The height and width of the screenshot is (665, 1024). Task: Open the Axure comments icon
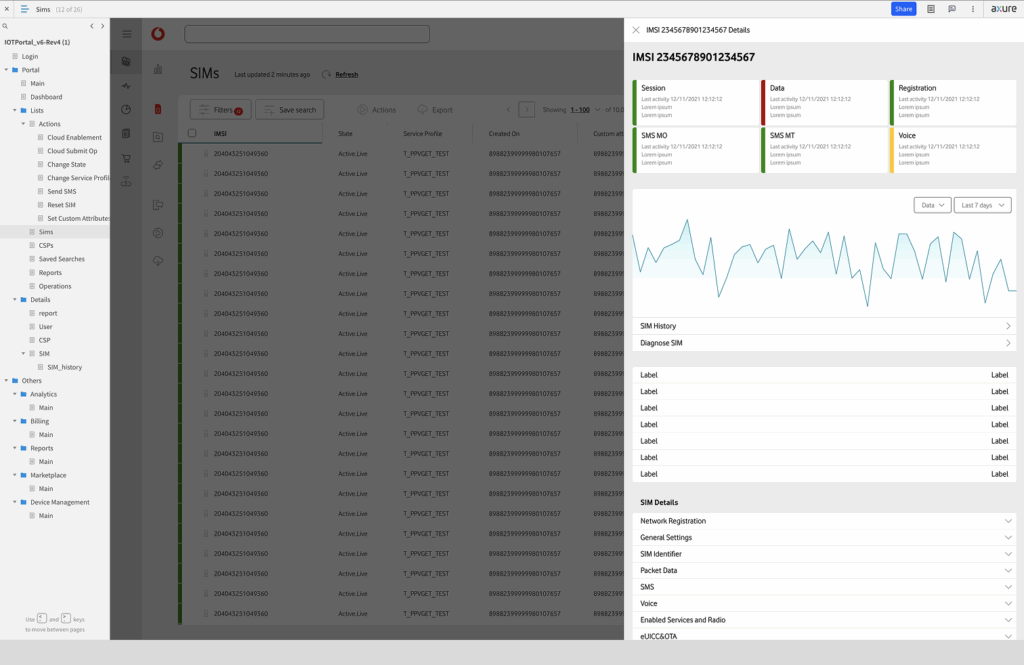coord(951,9)
